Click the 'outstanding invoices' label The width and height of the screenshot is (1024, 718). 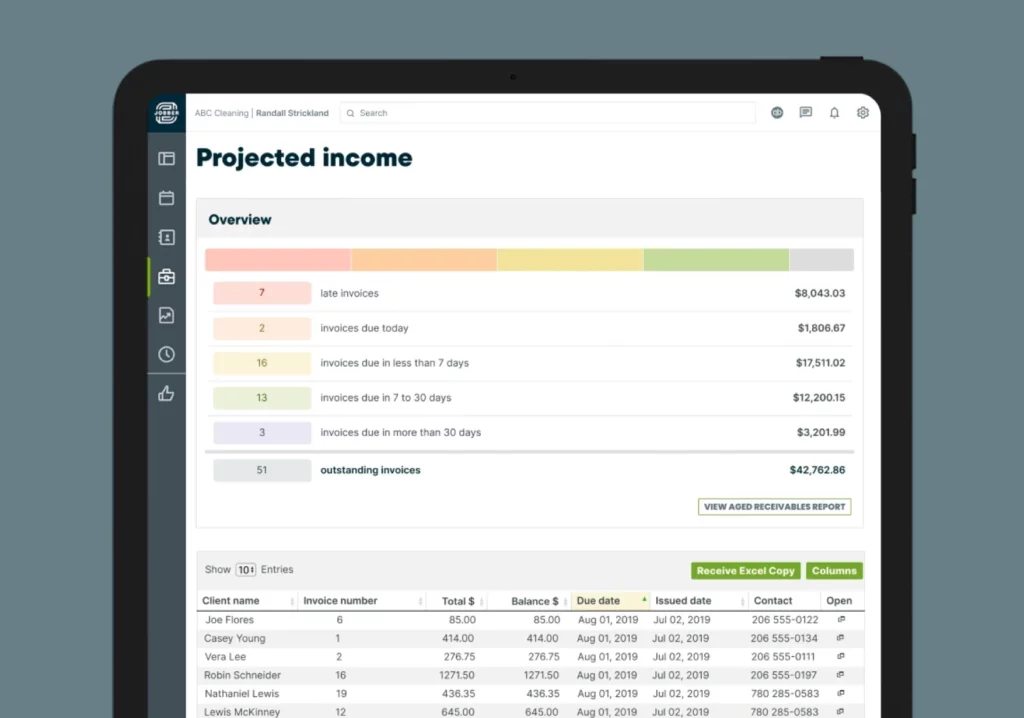pos(370,470)
